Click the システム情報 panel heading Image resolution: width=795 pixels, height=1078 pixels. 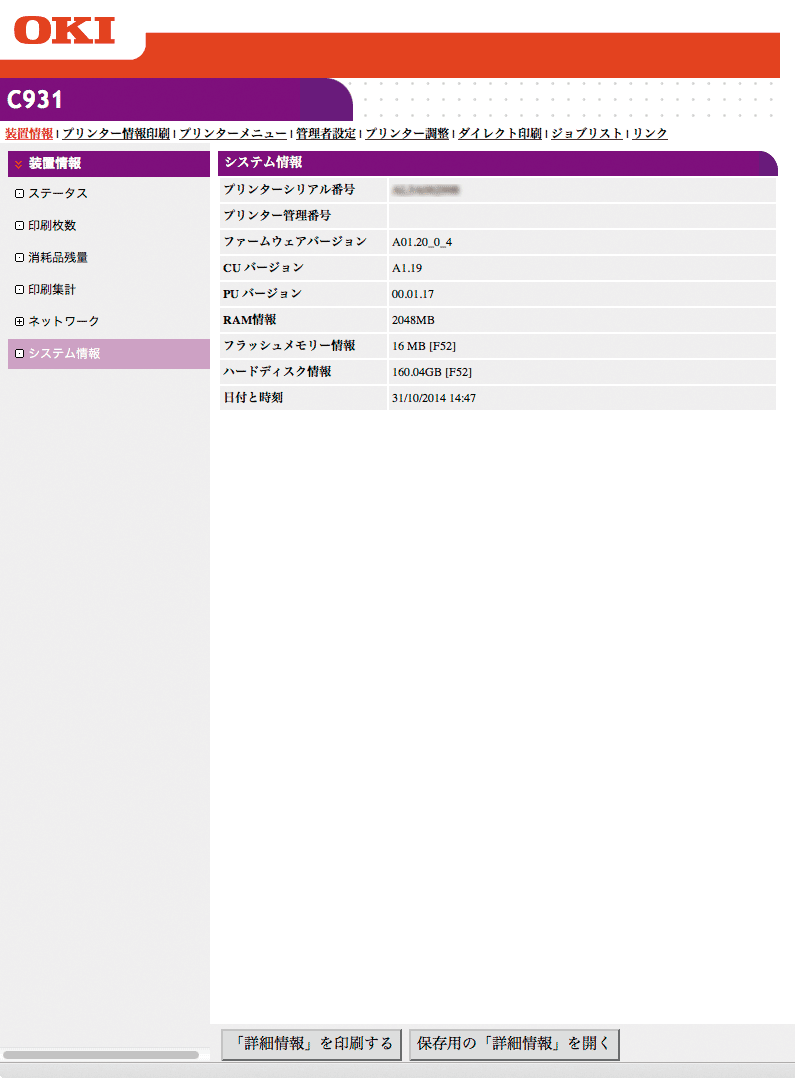[x=263, y=162]
